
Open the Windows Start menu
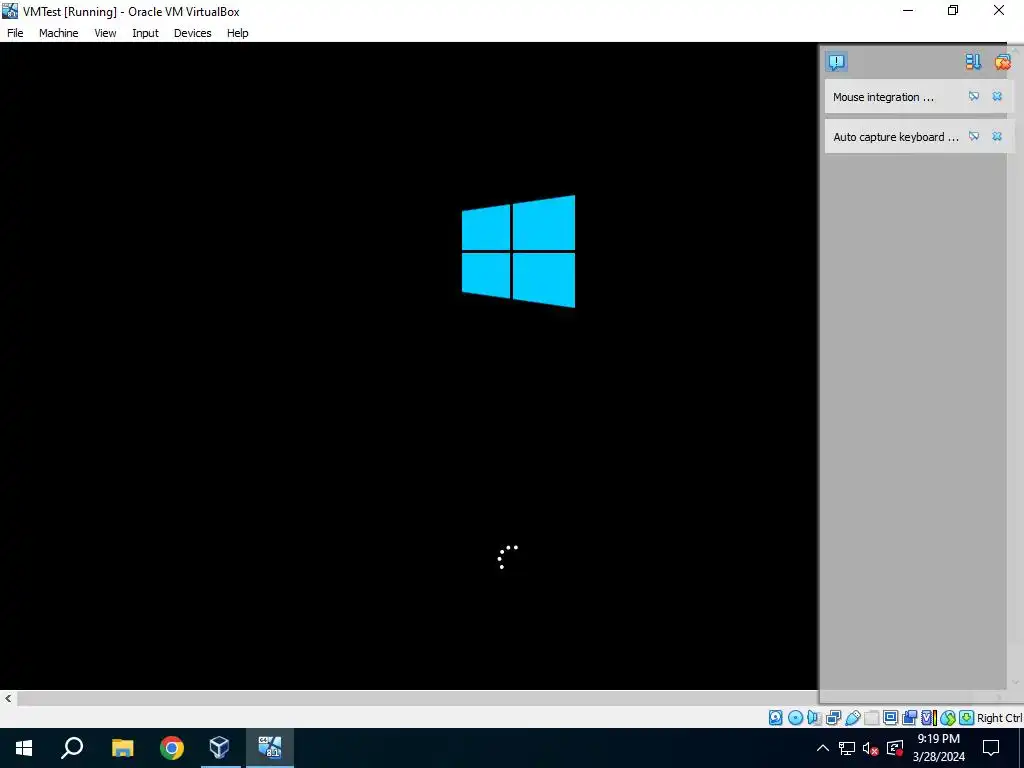pyautogui.click(x=24, y=748)
